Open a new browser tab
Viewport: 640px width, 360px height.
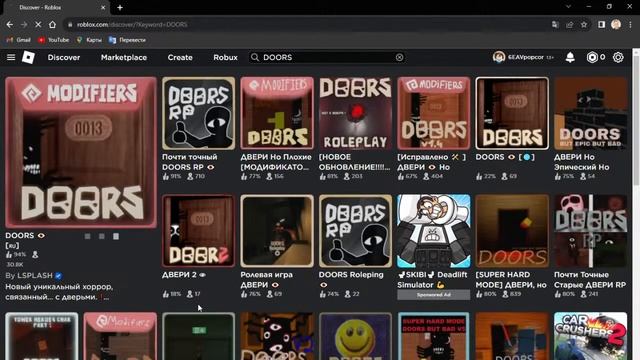coord(120,7)
